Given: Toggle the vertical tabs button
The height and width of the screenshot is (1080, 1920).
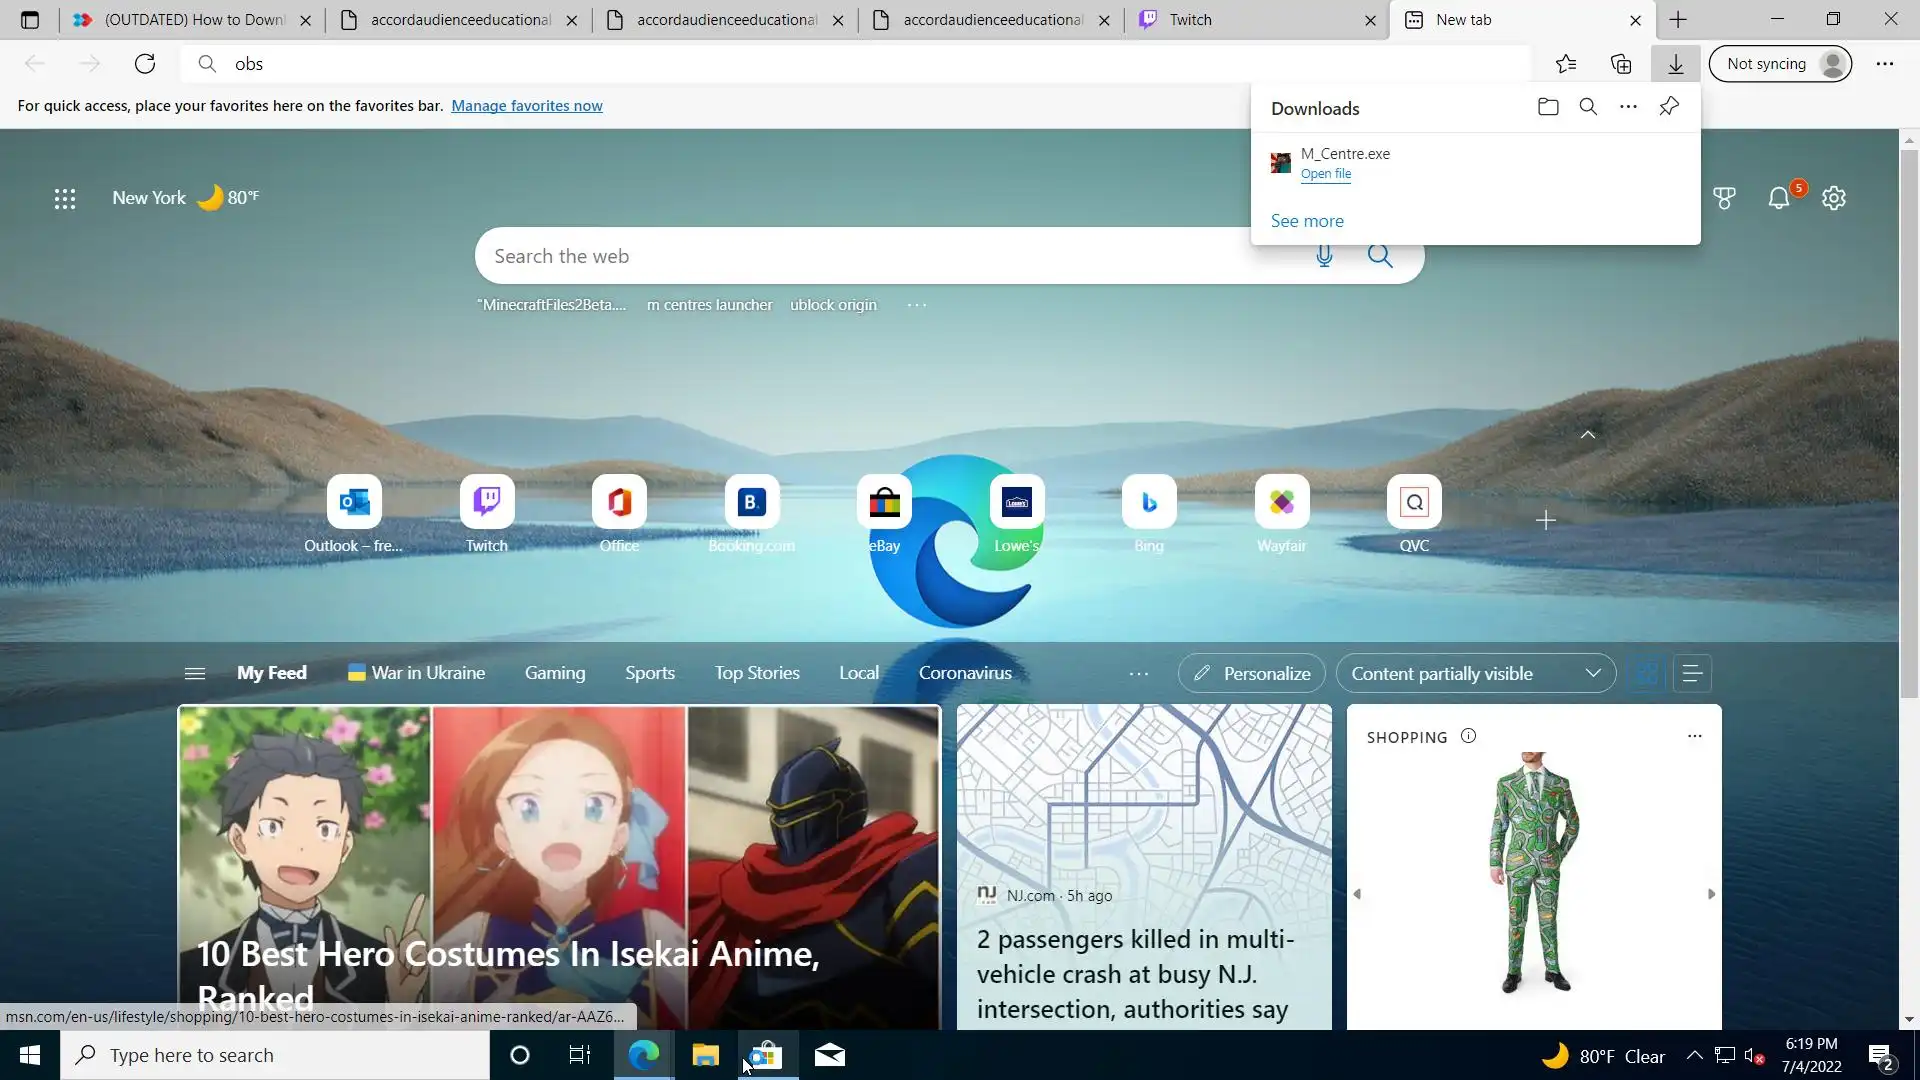Looking at the screenshot, I should [29, 20].
